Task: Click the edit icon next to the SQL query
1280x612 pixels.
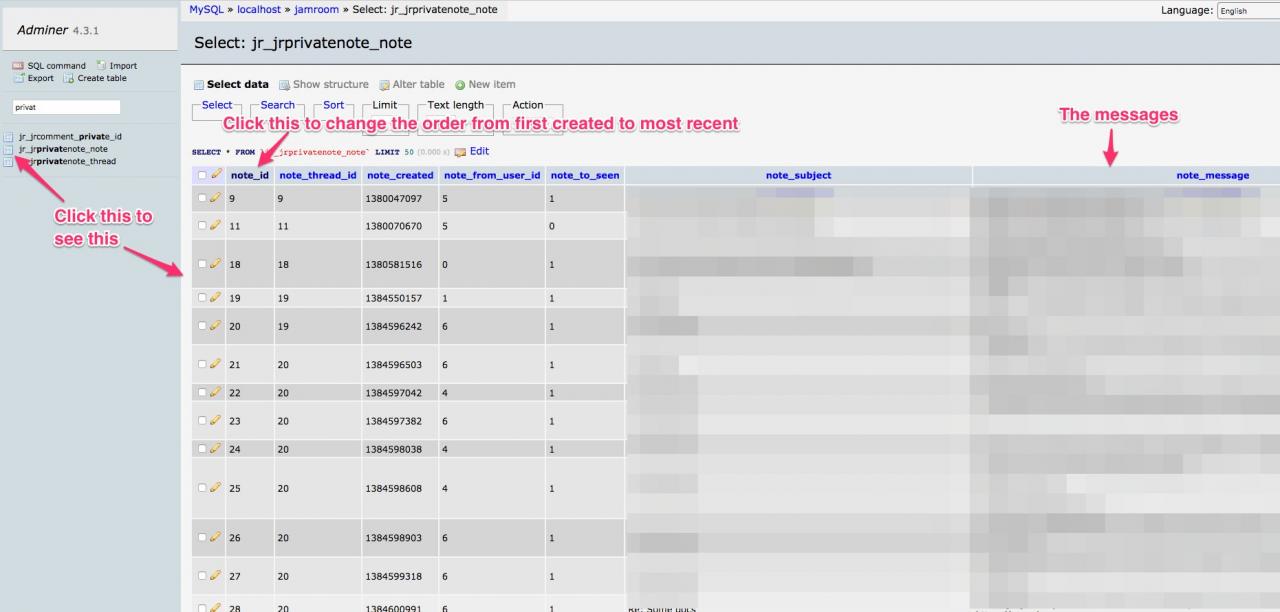Action: tap(460, 152)
